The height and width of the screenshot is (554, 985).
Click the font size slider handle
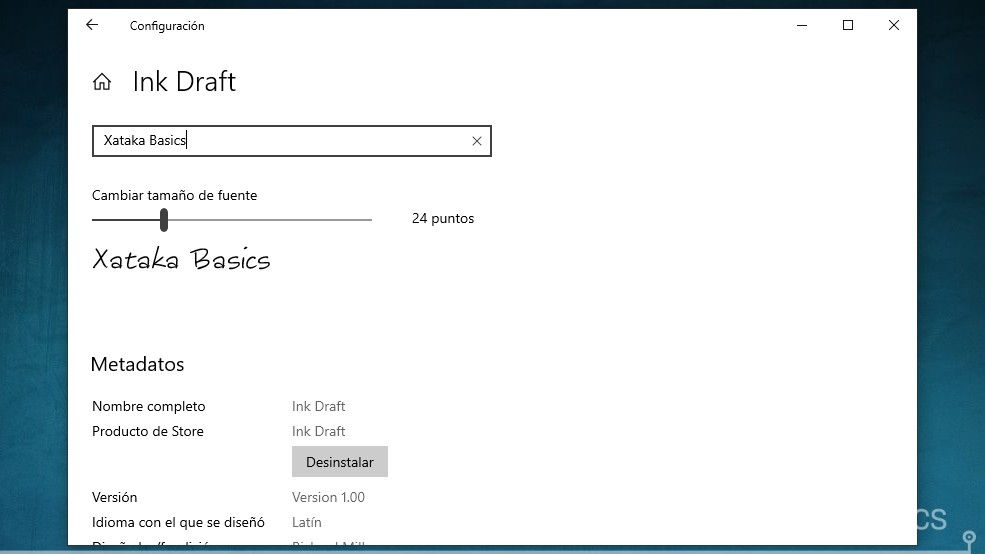164,220
